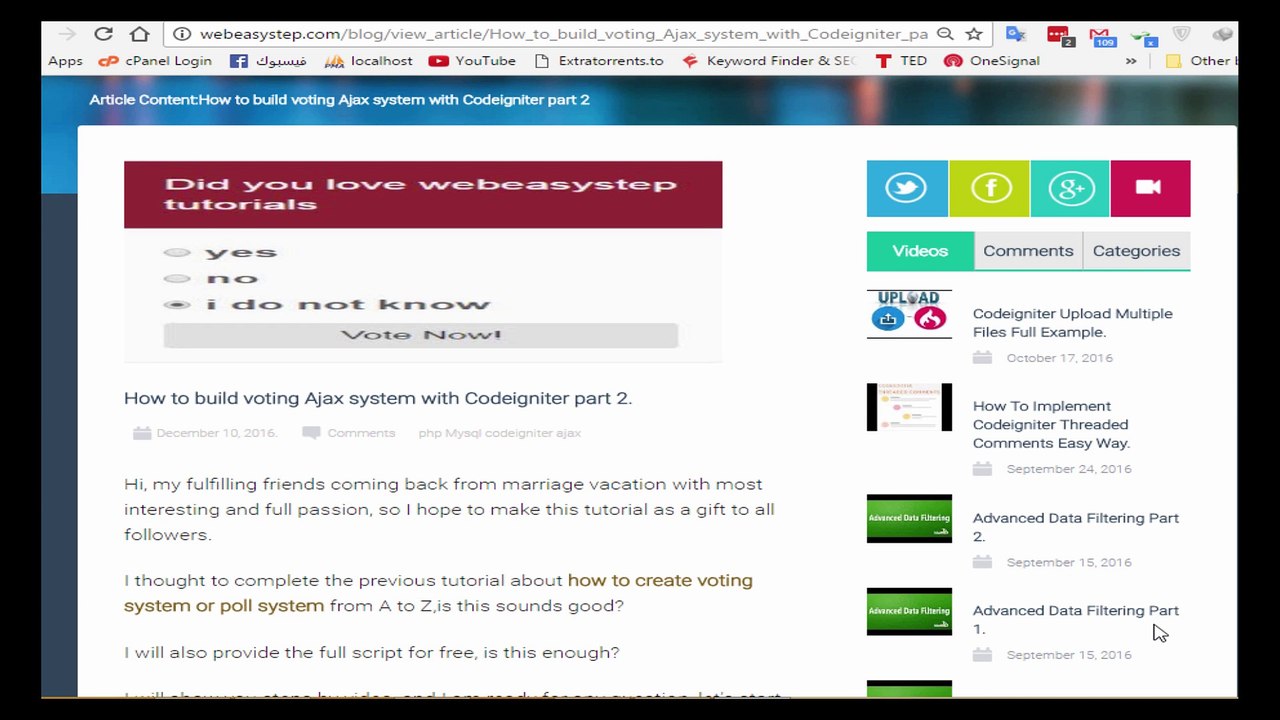The image size is (1280, 720).
Task: Reload the page with the refresh icon
Action: click(x=103, y=34)
